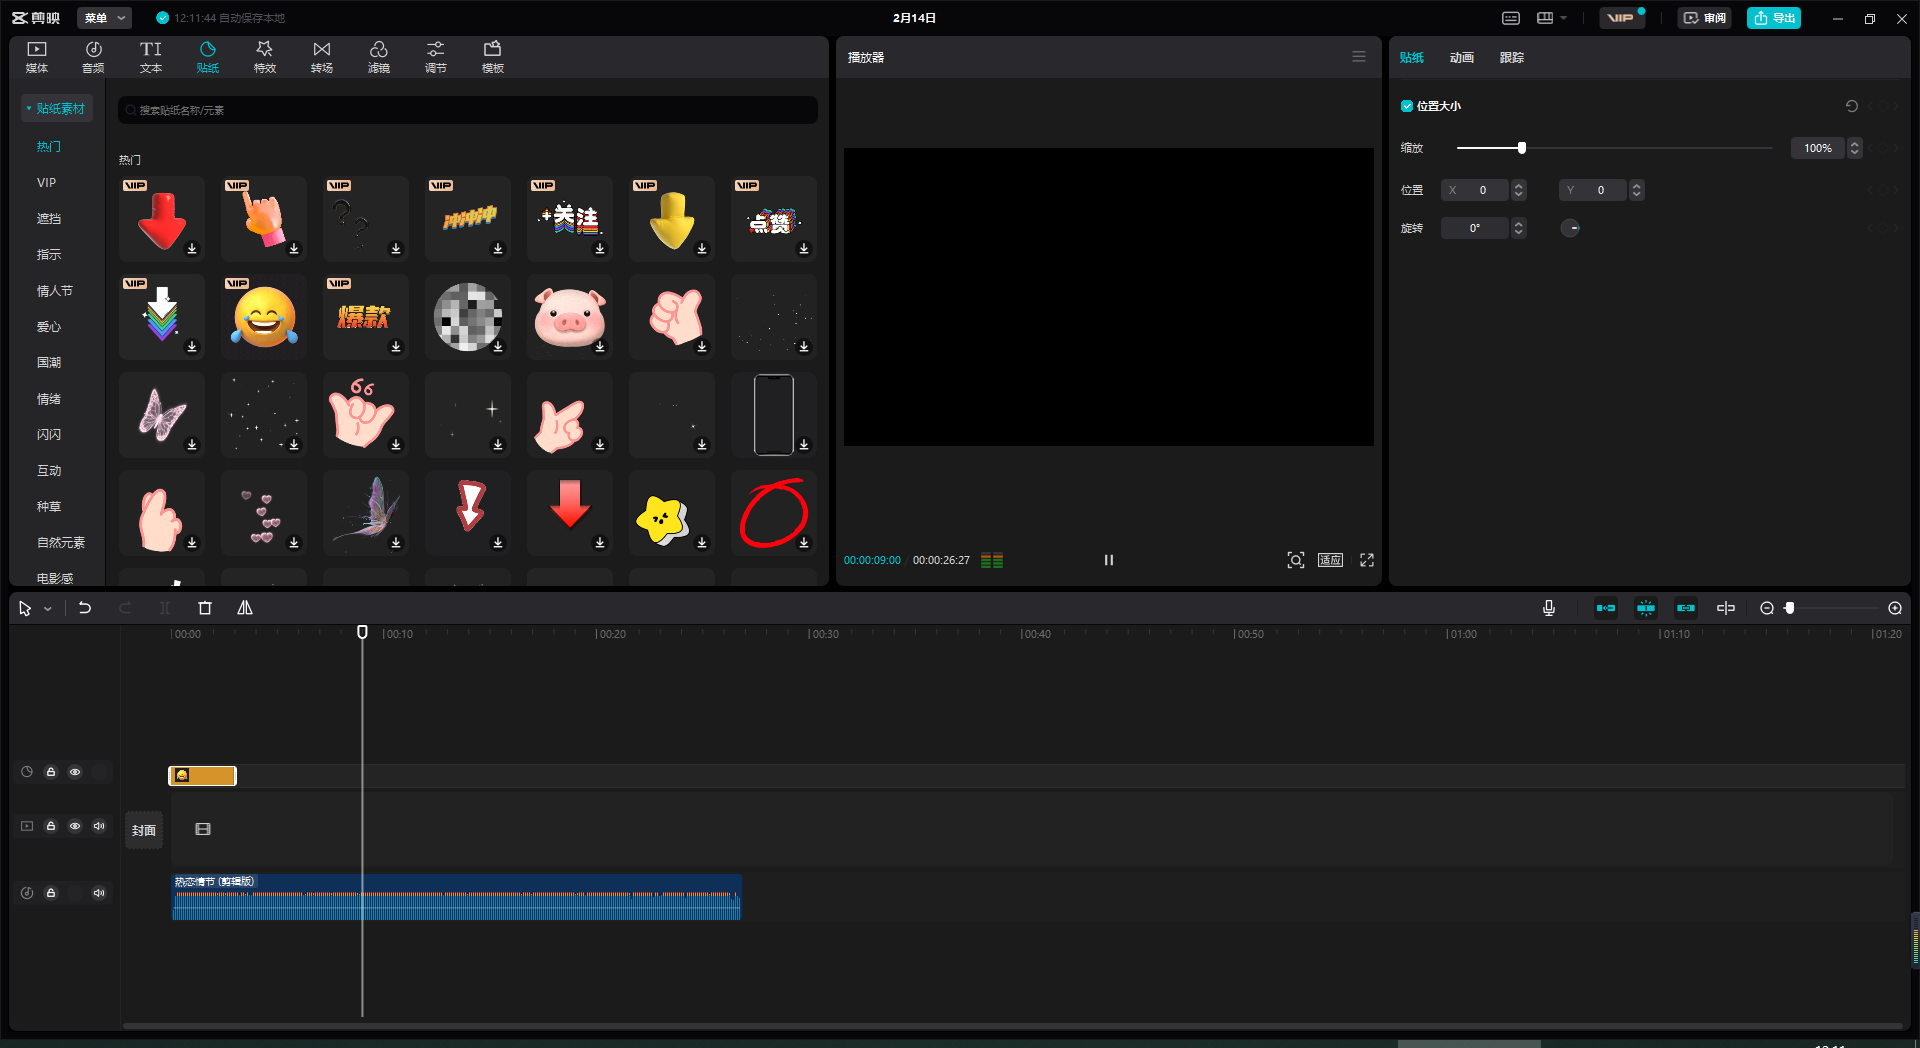1920x1048 pixels.
Task: Click the timeline zoom in plus icon
Action: point(1895,608)
